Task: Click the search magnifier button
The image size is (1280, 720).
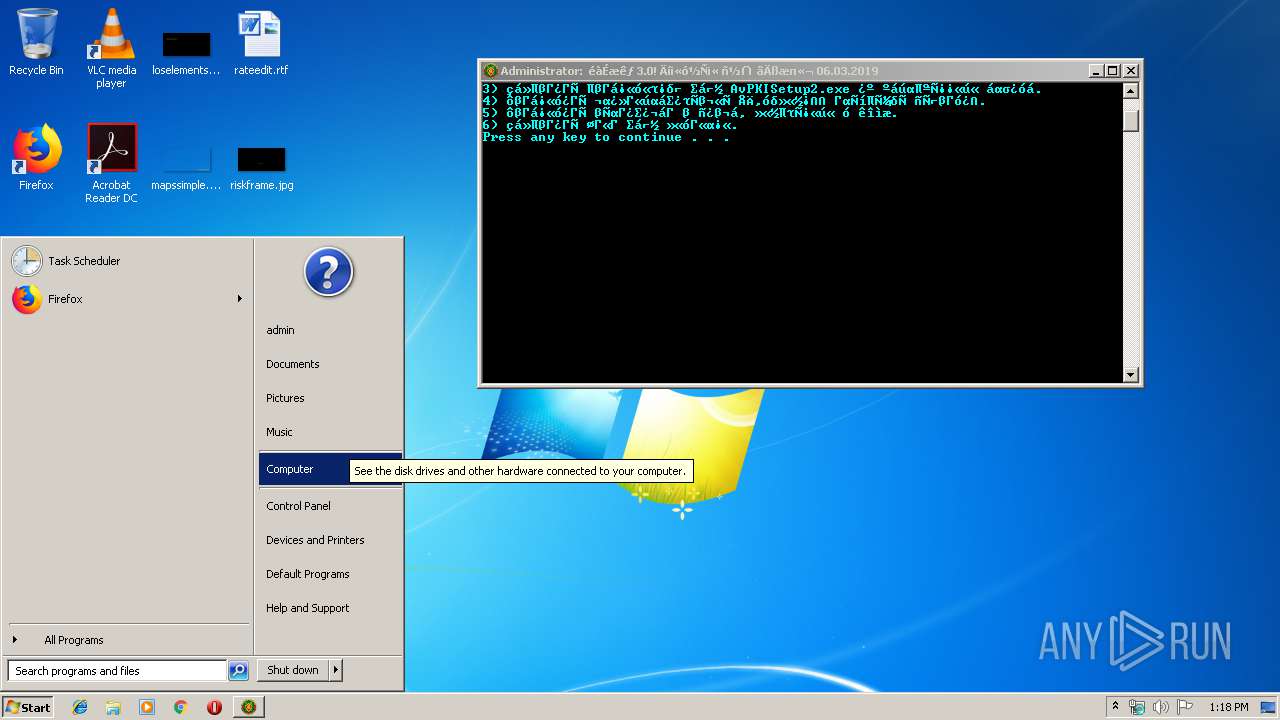Action: (x=238, y=671)
